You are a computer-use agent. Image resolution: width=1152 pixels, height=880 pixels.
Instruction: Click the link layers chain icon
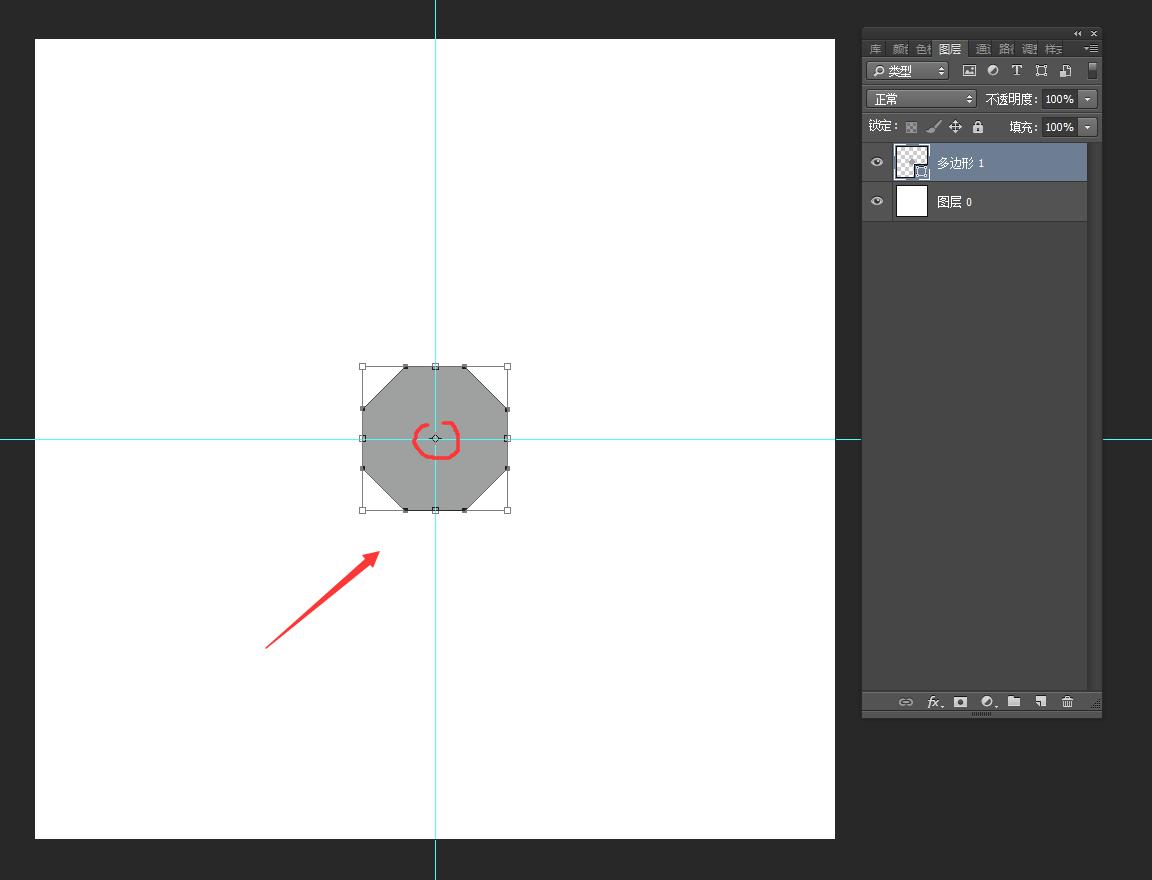905,702
